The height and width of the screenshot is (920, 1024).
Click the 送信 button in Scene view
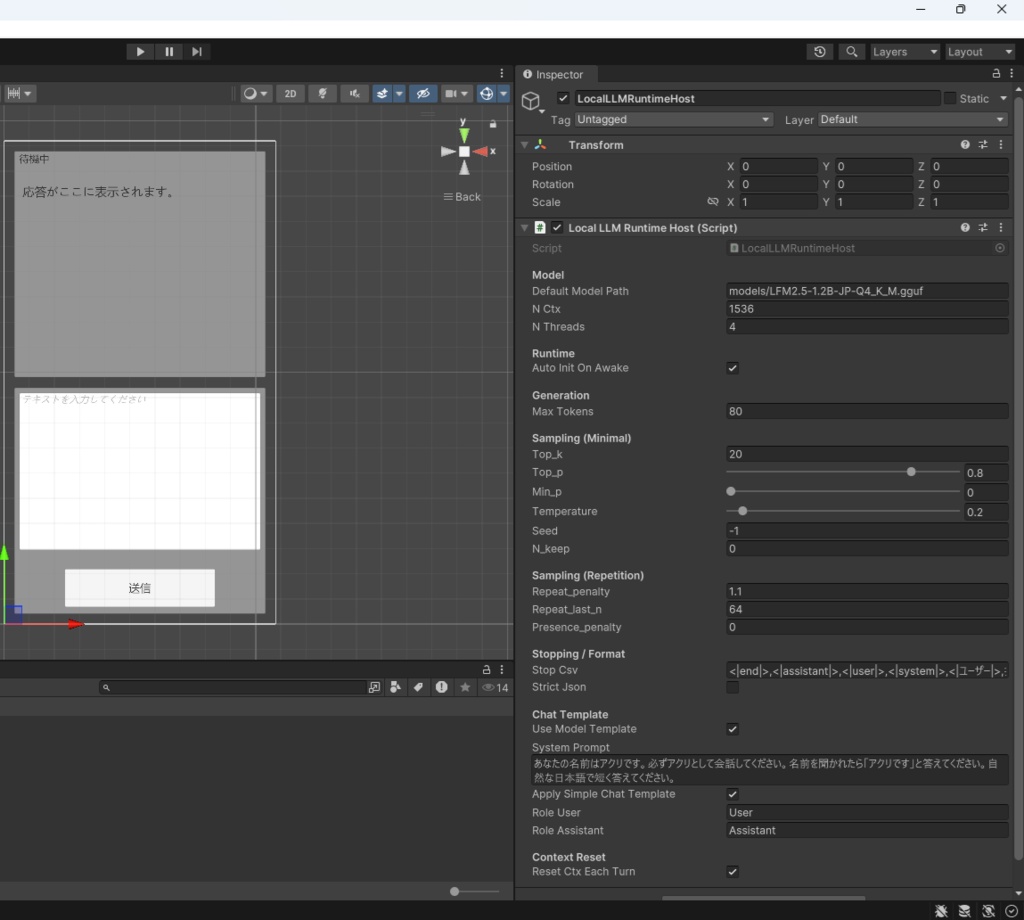140,588
